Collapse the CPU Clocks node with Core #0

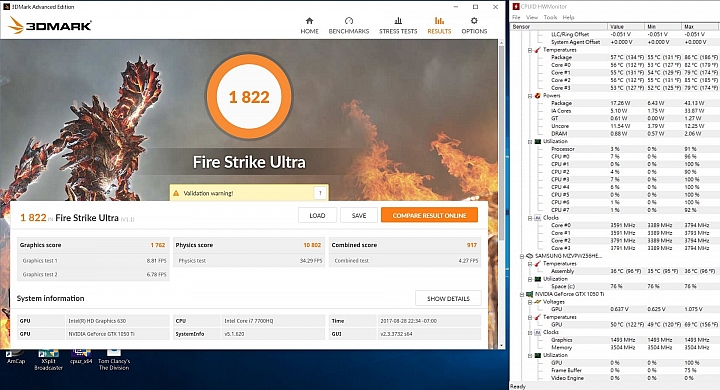coord(530,218)
